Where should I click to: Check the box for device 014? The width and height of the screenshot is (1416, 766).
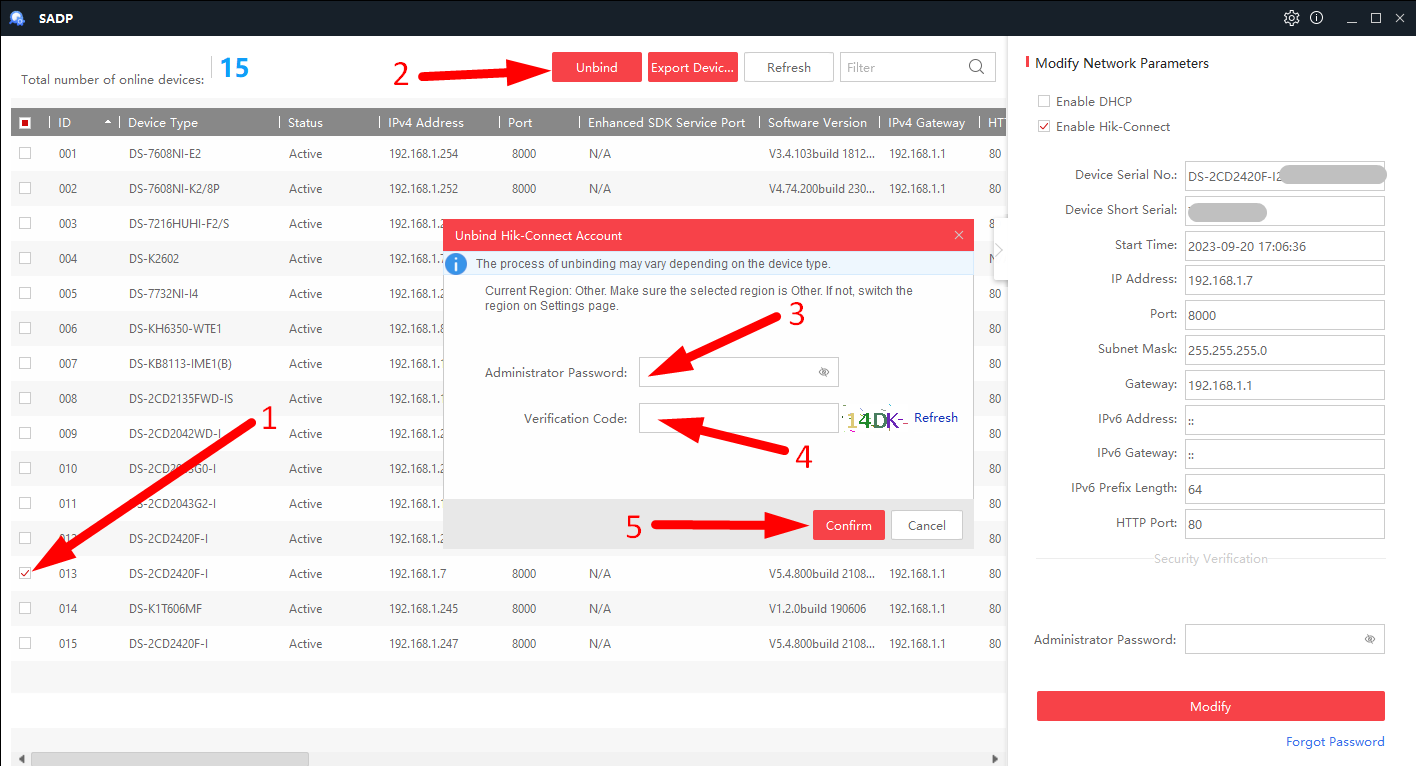coord(25,608)
